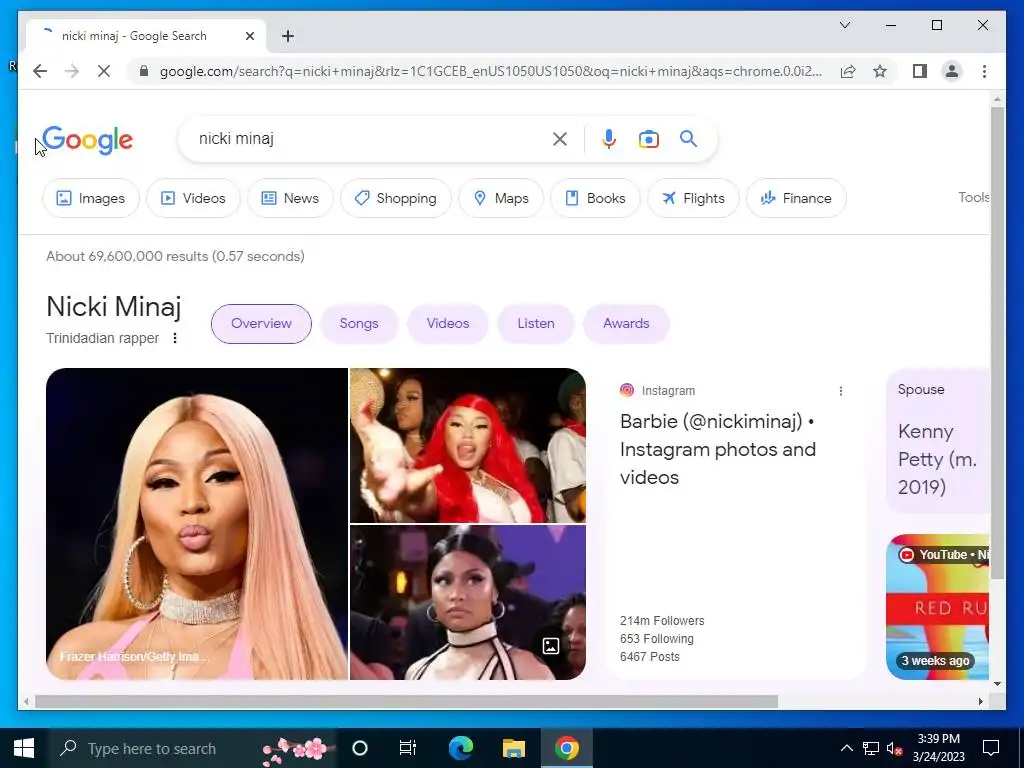Click the Instagram source icon
This screenshot has width=1024, height=768.
pos(627,390)
